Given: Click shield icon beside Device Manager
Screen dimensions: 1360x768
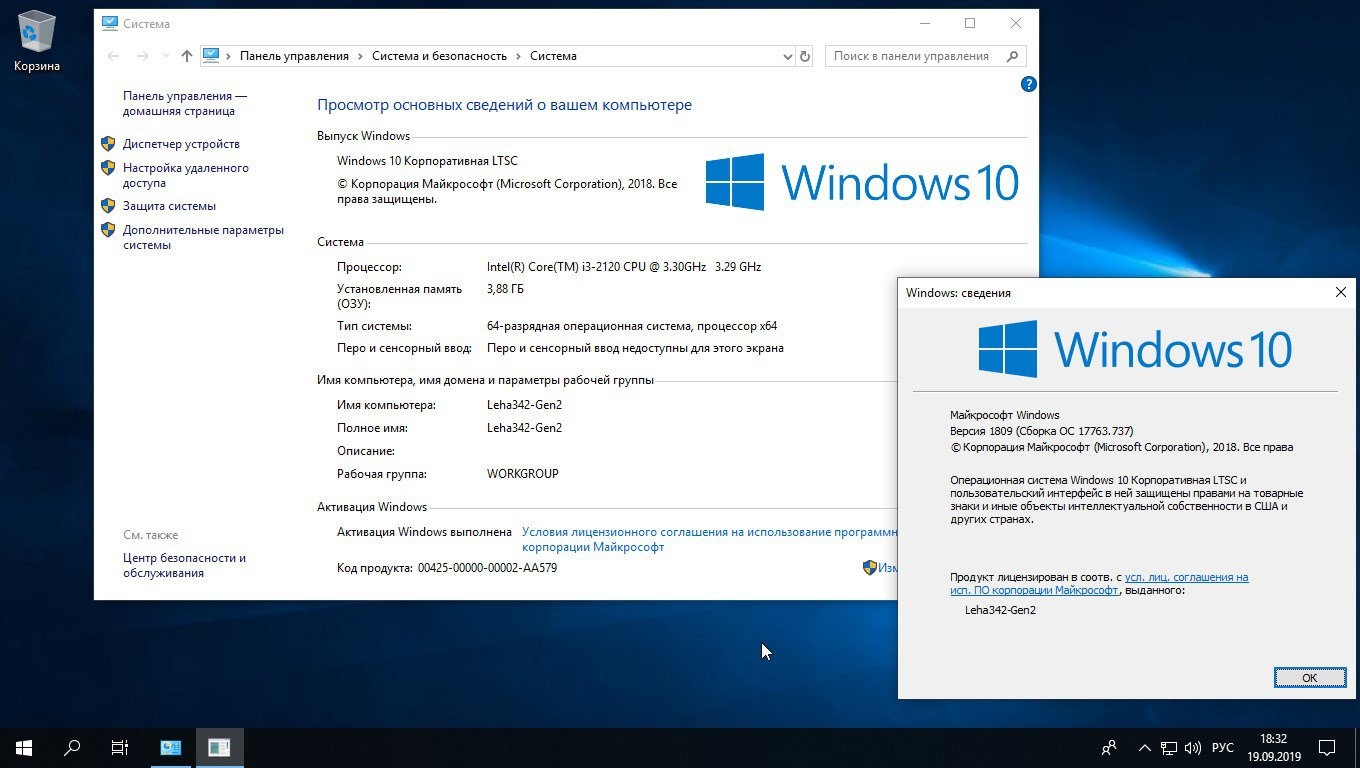Looking at the screenshot, I should tap(108, 144).
